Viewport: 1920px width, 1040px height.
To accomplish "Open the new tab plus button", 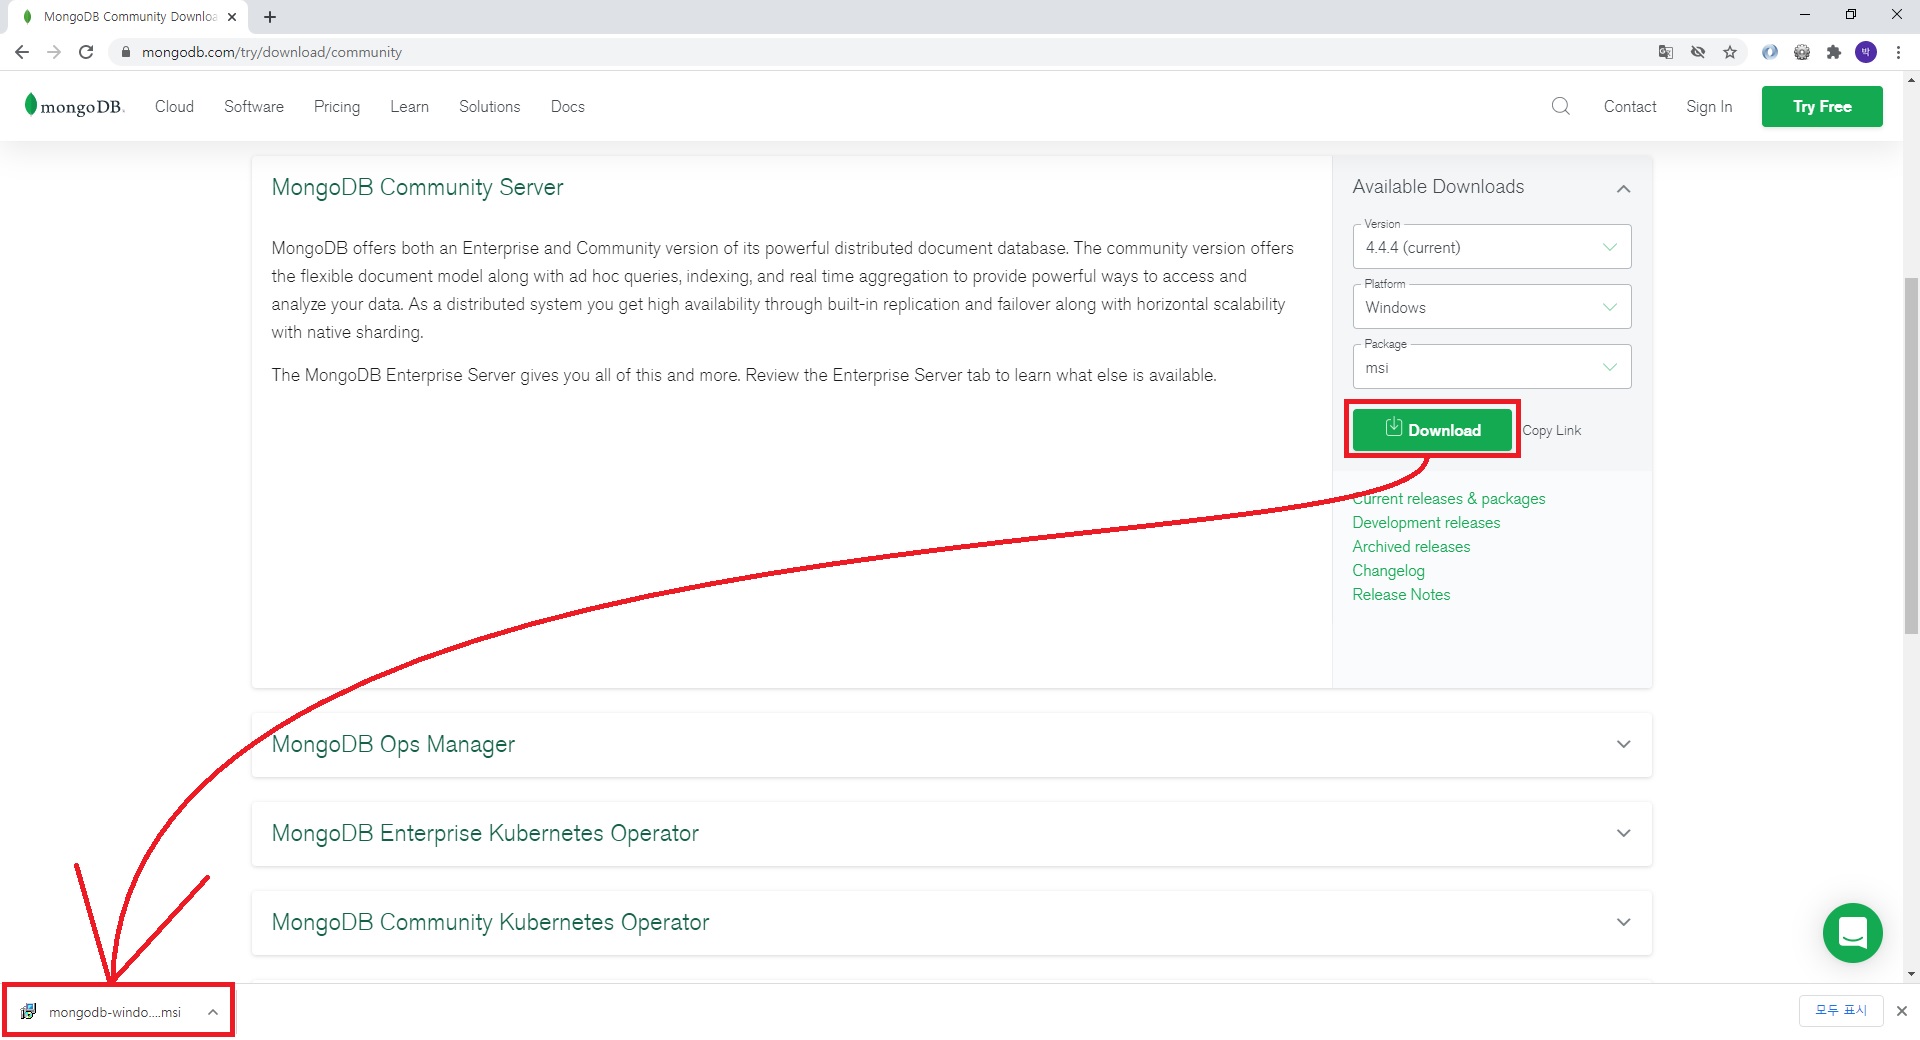I will [270, 17].
